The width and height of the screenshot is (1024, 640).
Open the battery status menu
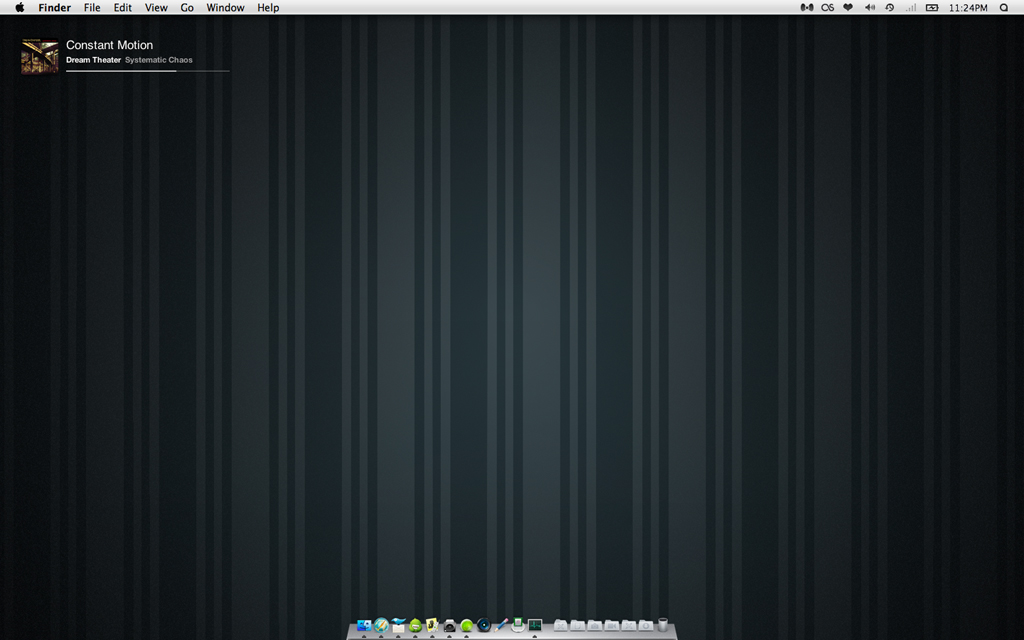click(932, 8)
